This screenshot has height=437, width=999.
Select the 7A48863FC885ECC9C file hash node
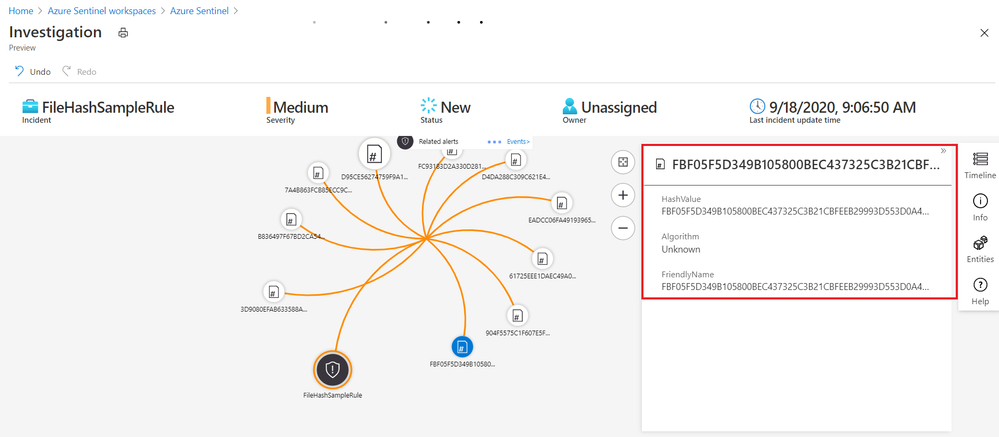tap(317, 173)
